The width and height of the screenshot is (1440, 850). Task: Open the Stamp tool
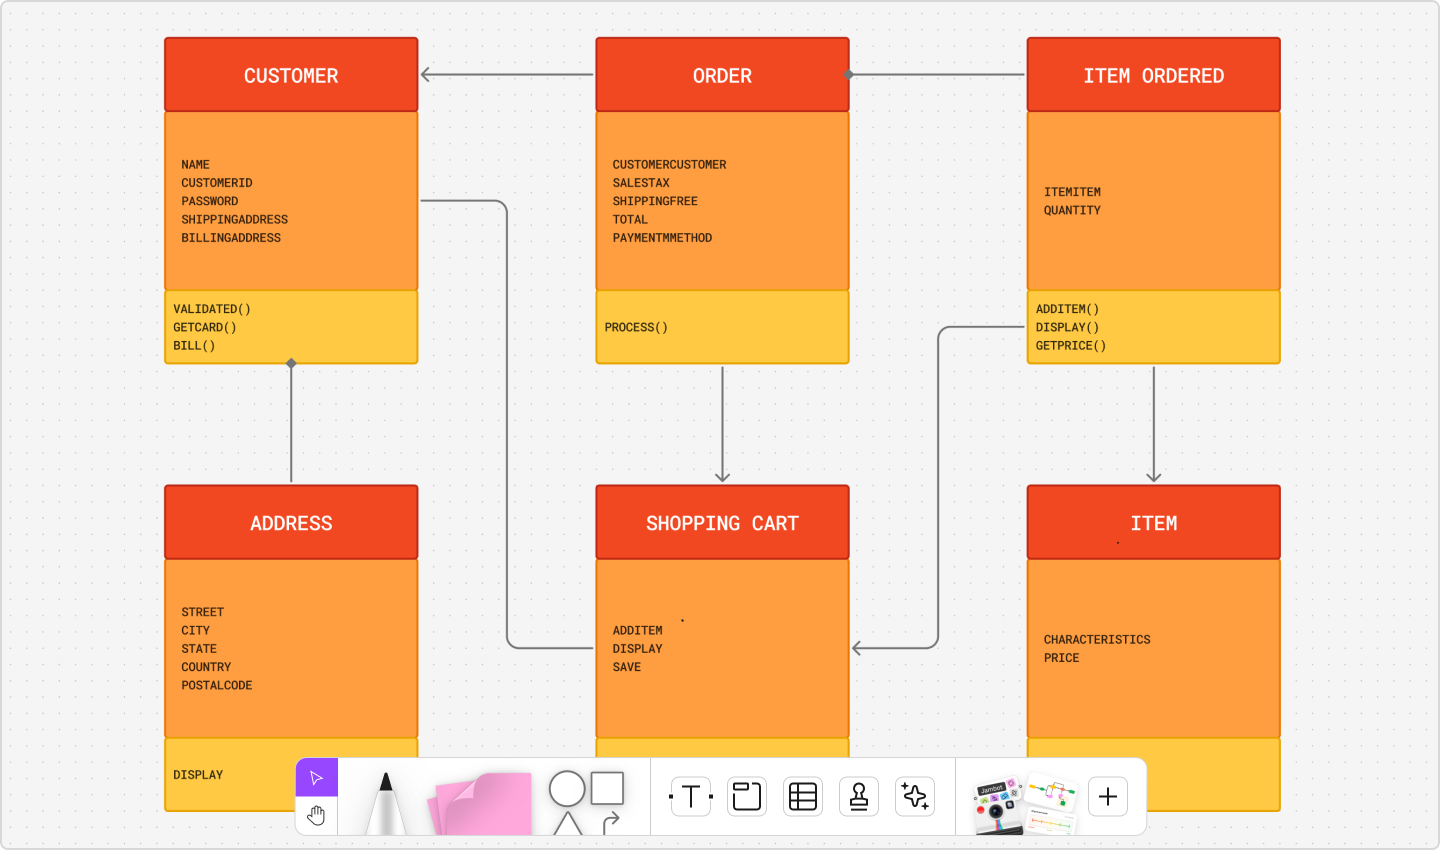858,796
